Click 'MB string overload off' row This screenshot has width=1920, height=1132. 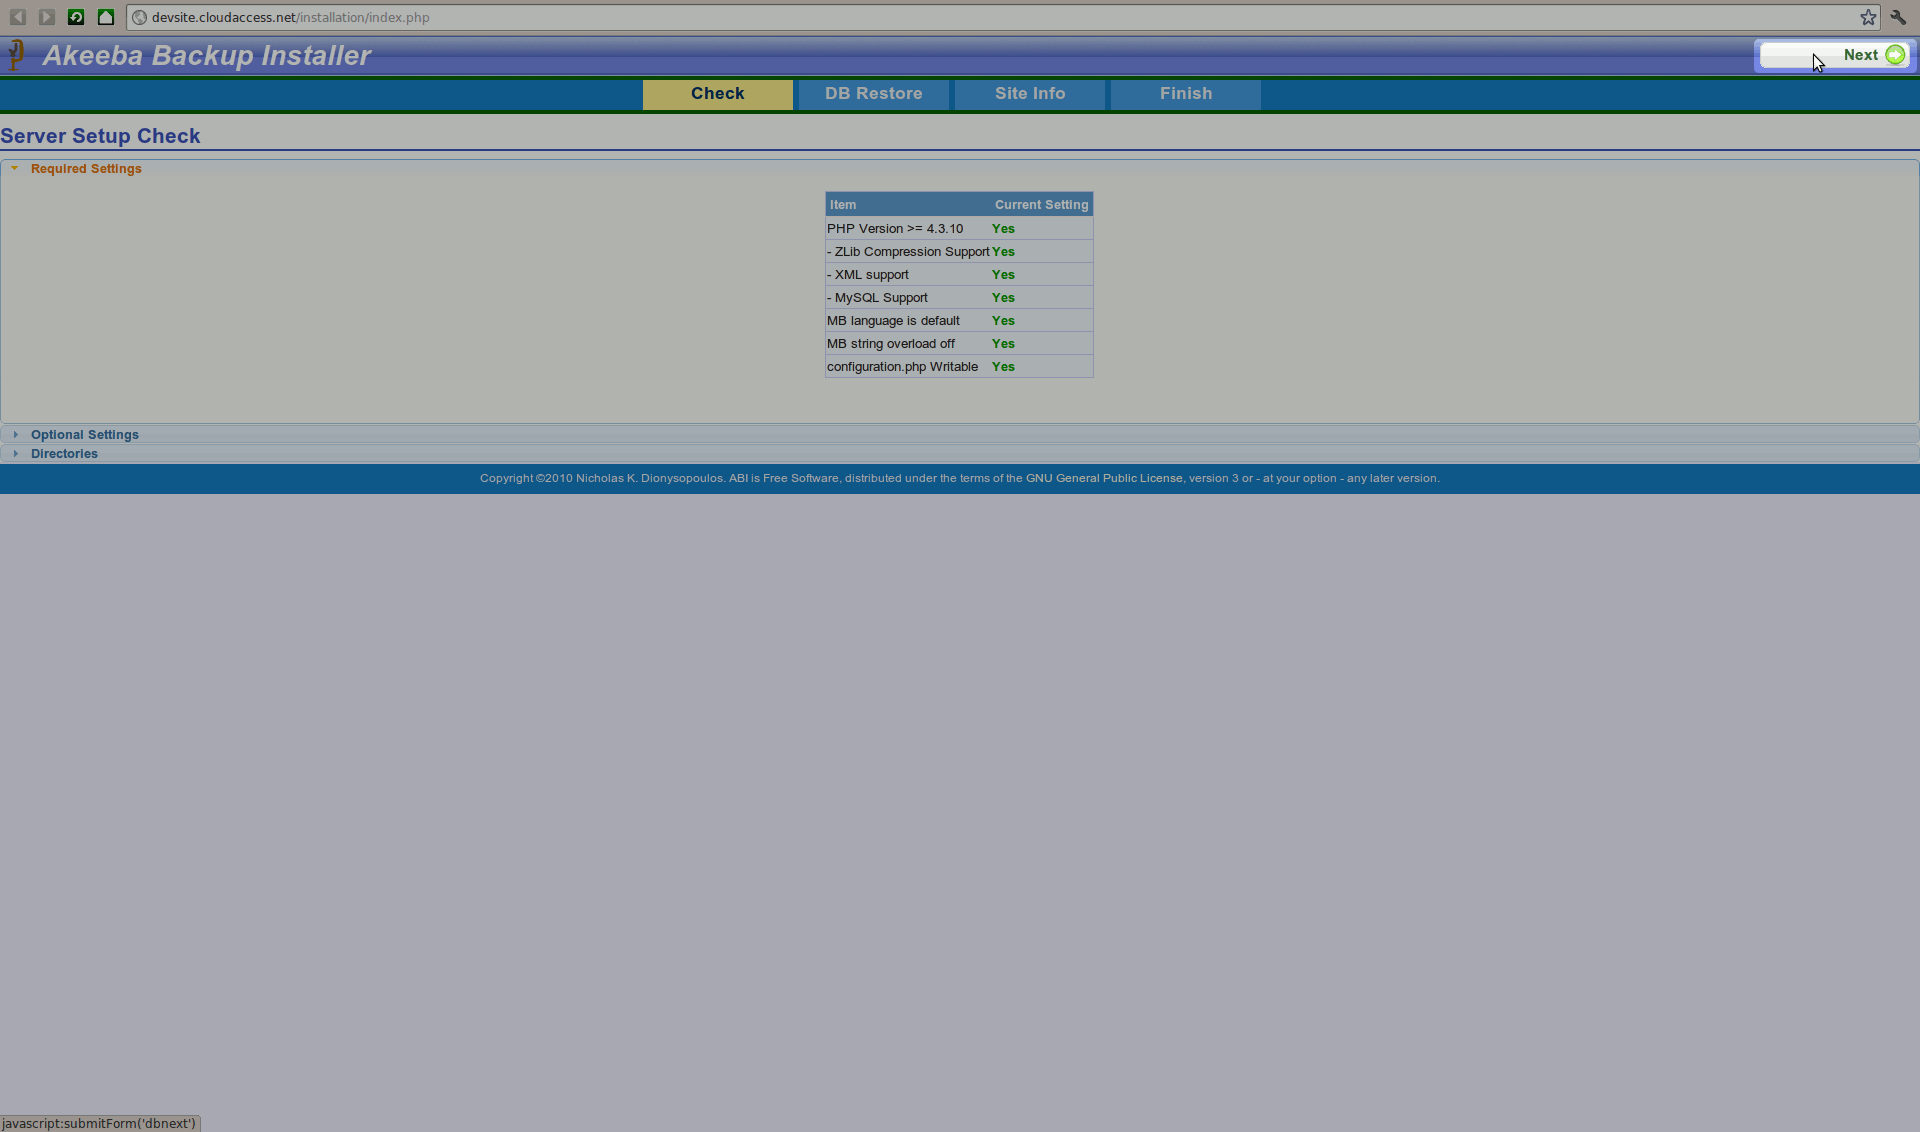[959, 344]
